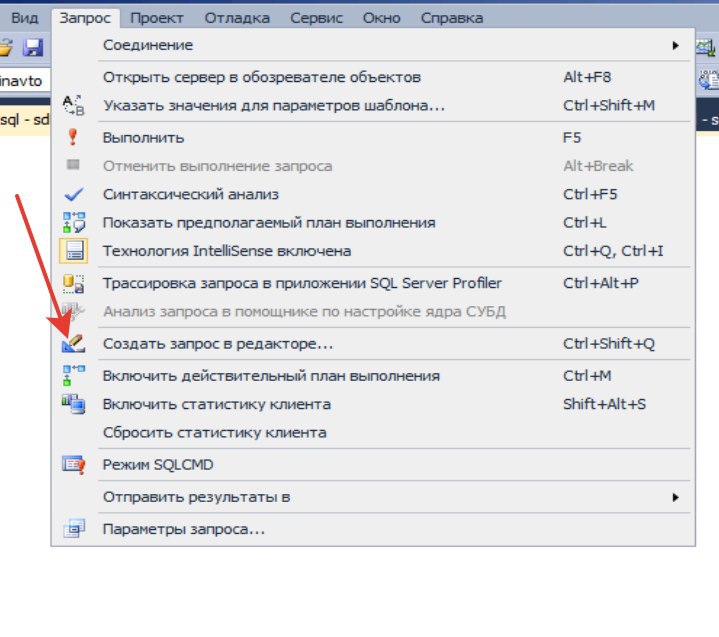Click Ctrl+F5 shortcut label
This screenshot has height=637, width=719.
pos(590,194)
